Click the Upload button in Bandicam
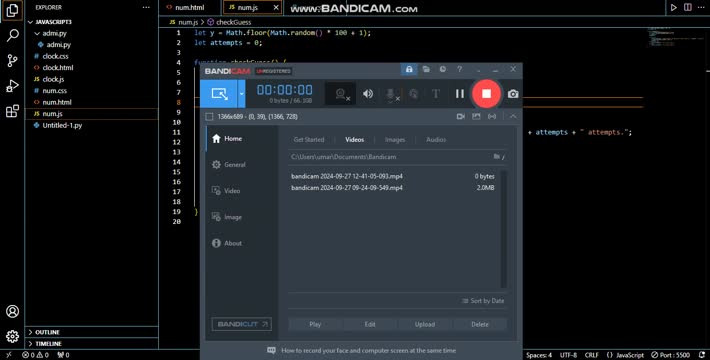 point(425,324)
